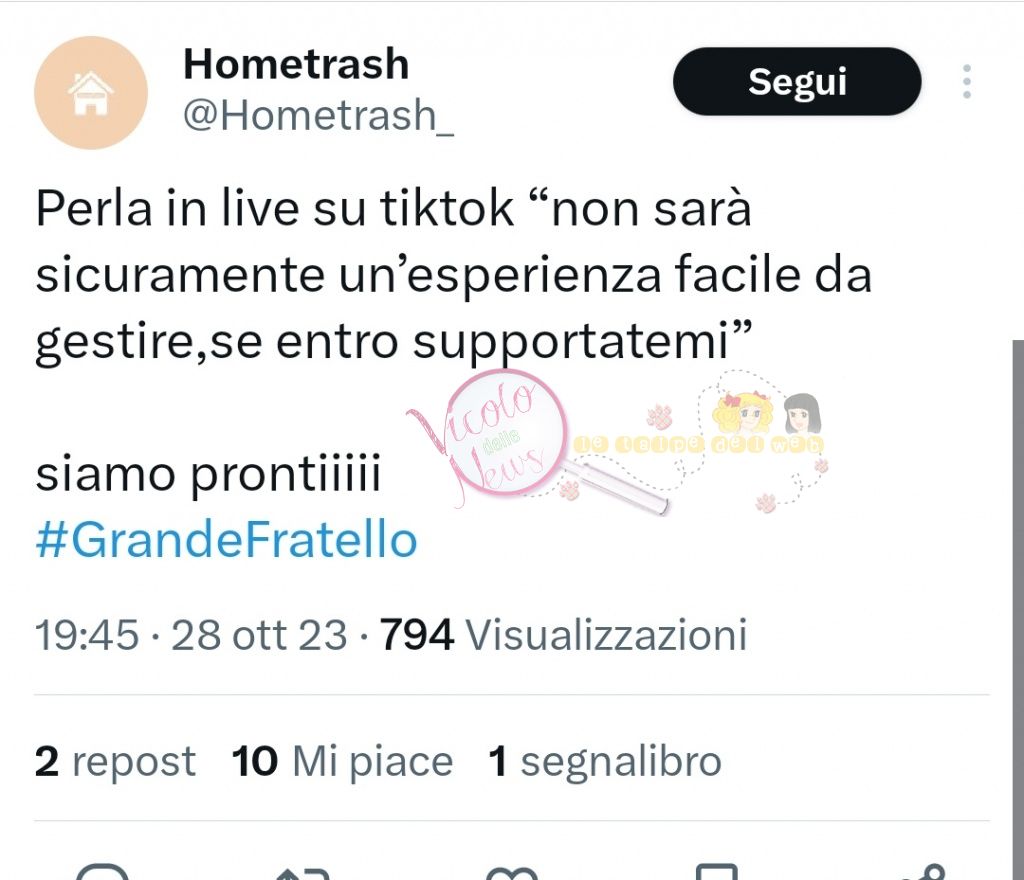Bookmark the post with bookmark icon

click(716, 872)
